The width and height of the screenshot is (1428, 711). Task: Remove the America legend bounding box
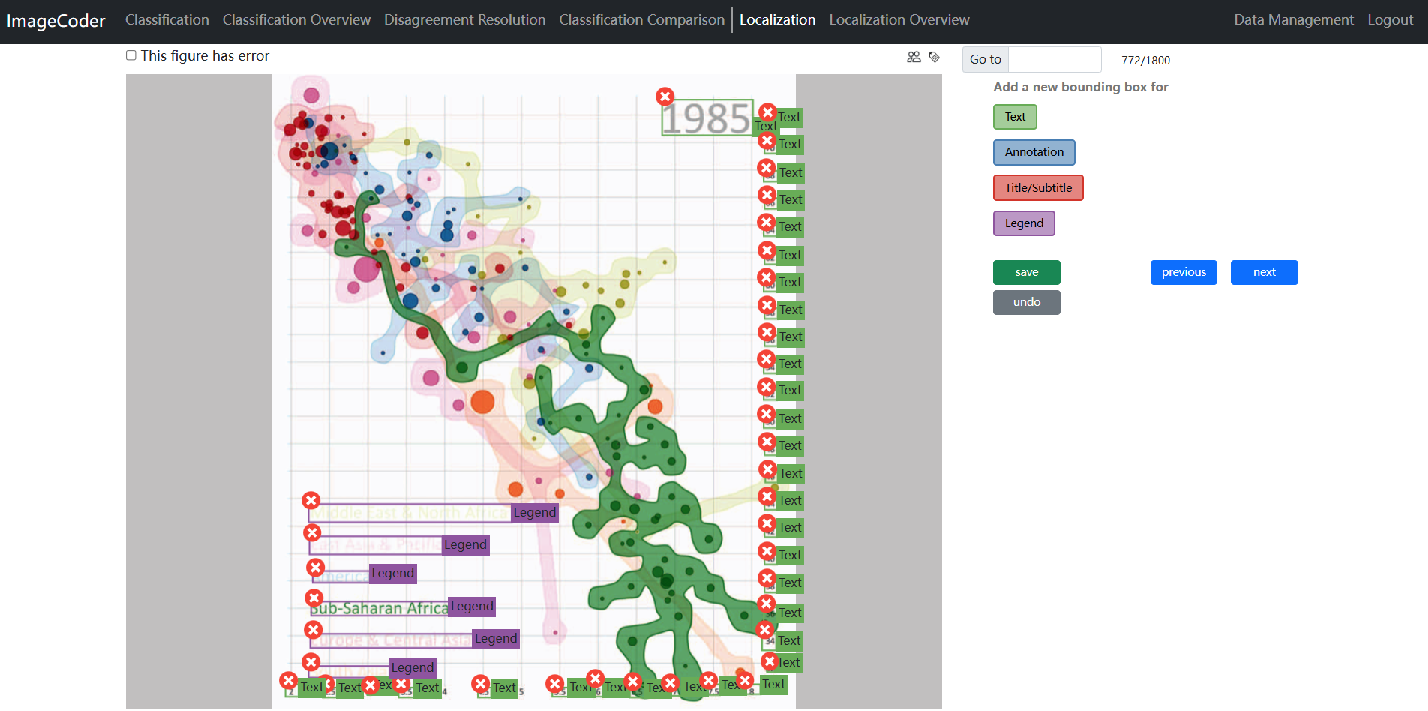click(x=316, y=568)
